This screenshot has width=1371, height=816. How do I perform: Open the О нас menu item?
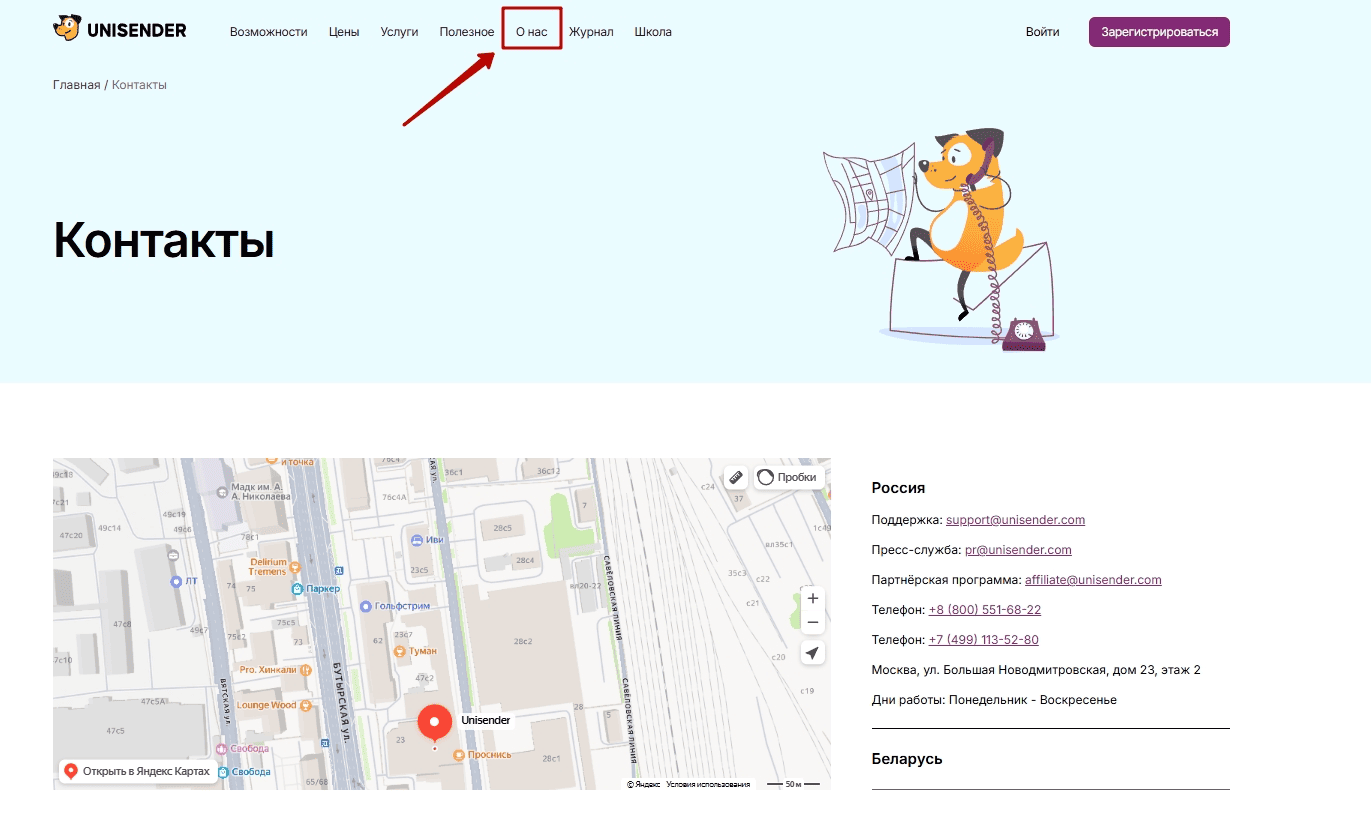coord(532,32)
